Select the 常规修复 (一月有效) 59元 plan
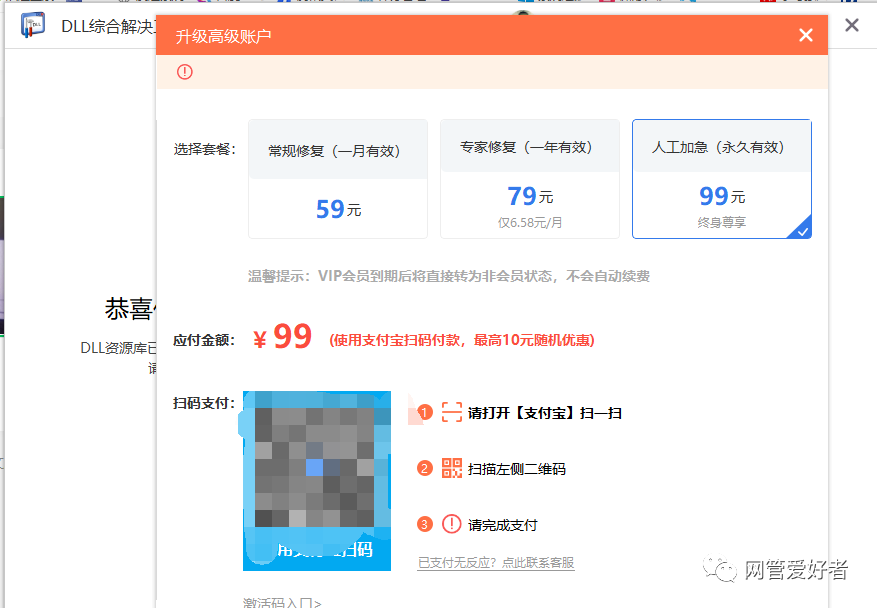Screen dimensions: 877x608 point(338,179)
